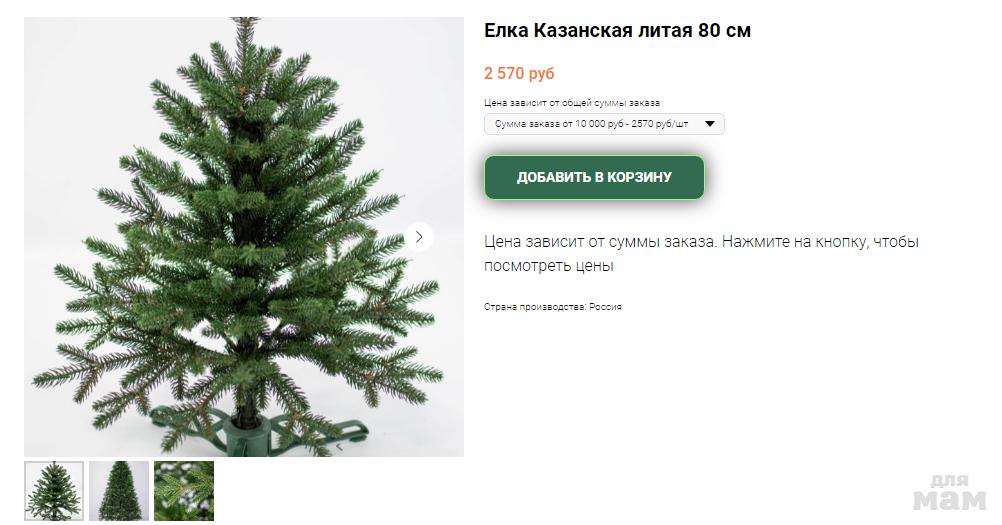Open the dropdown triangle for order sum pricing
The image size is (1002, 525).
click(x=710, y=124)
